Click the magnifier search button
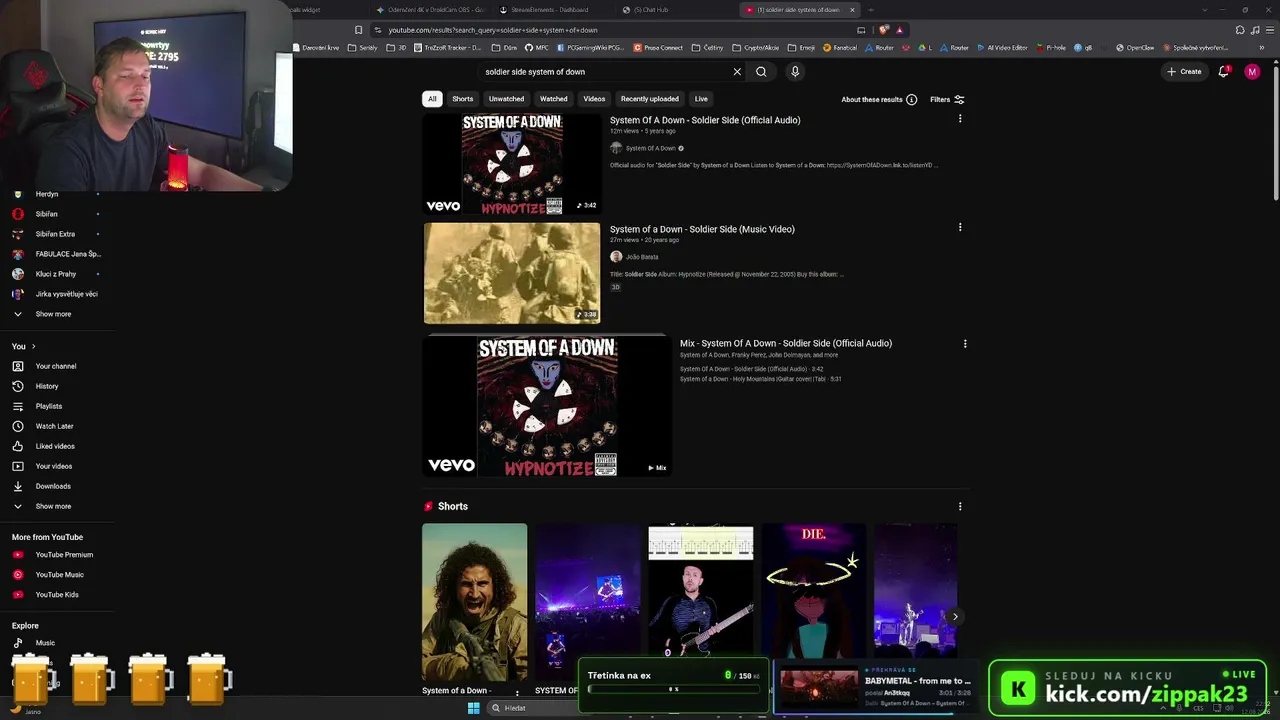Screen dimensions: 1280x720 (761, 72)
